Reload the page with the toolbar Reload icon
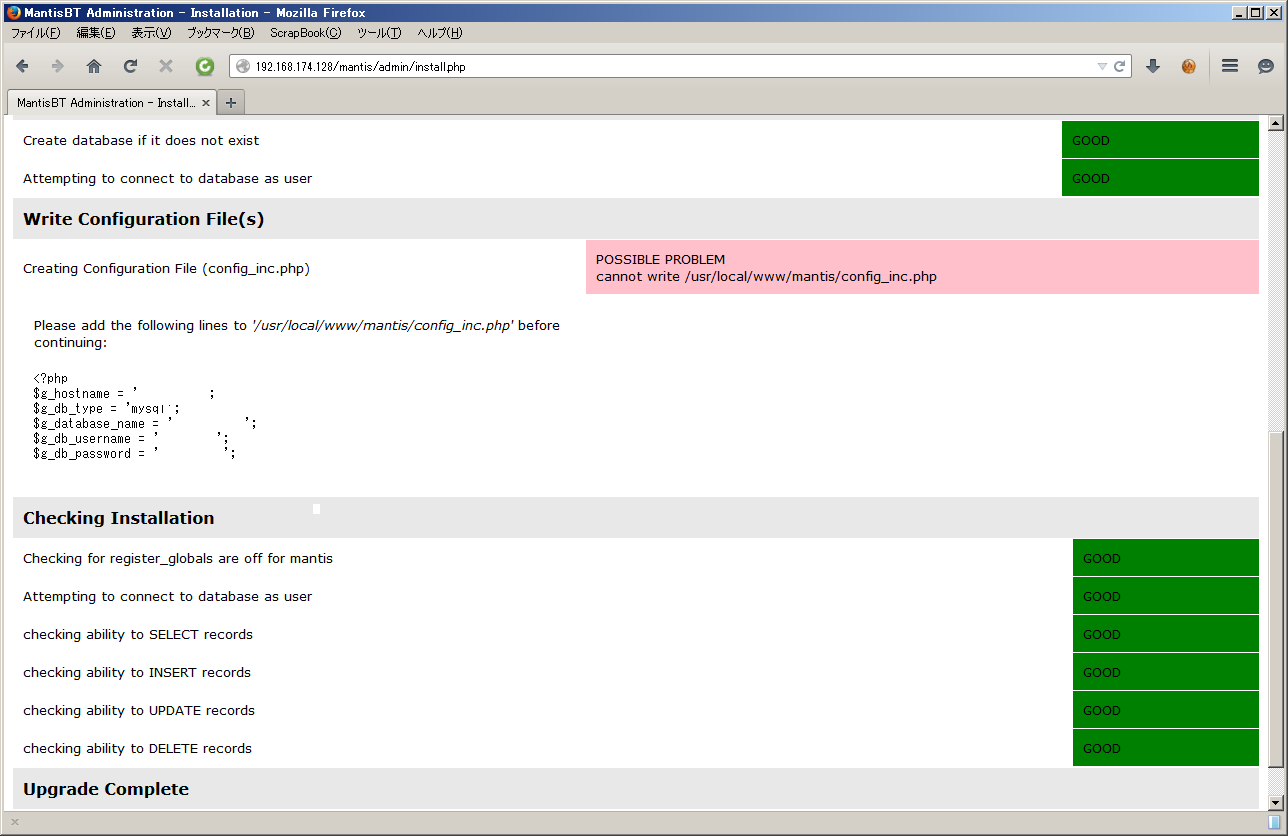 coord(130,66)
